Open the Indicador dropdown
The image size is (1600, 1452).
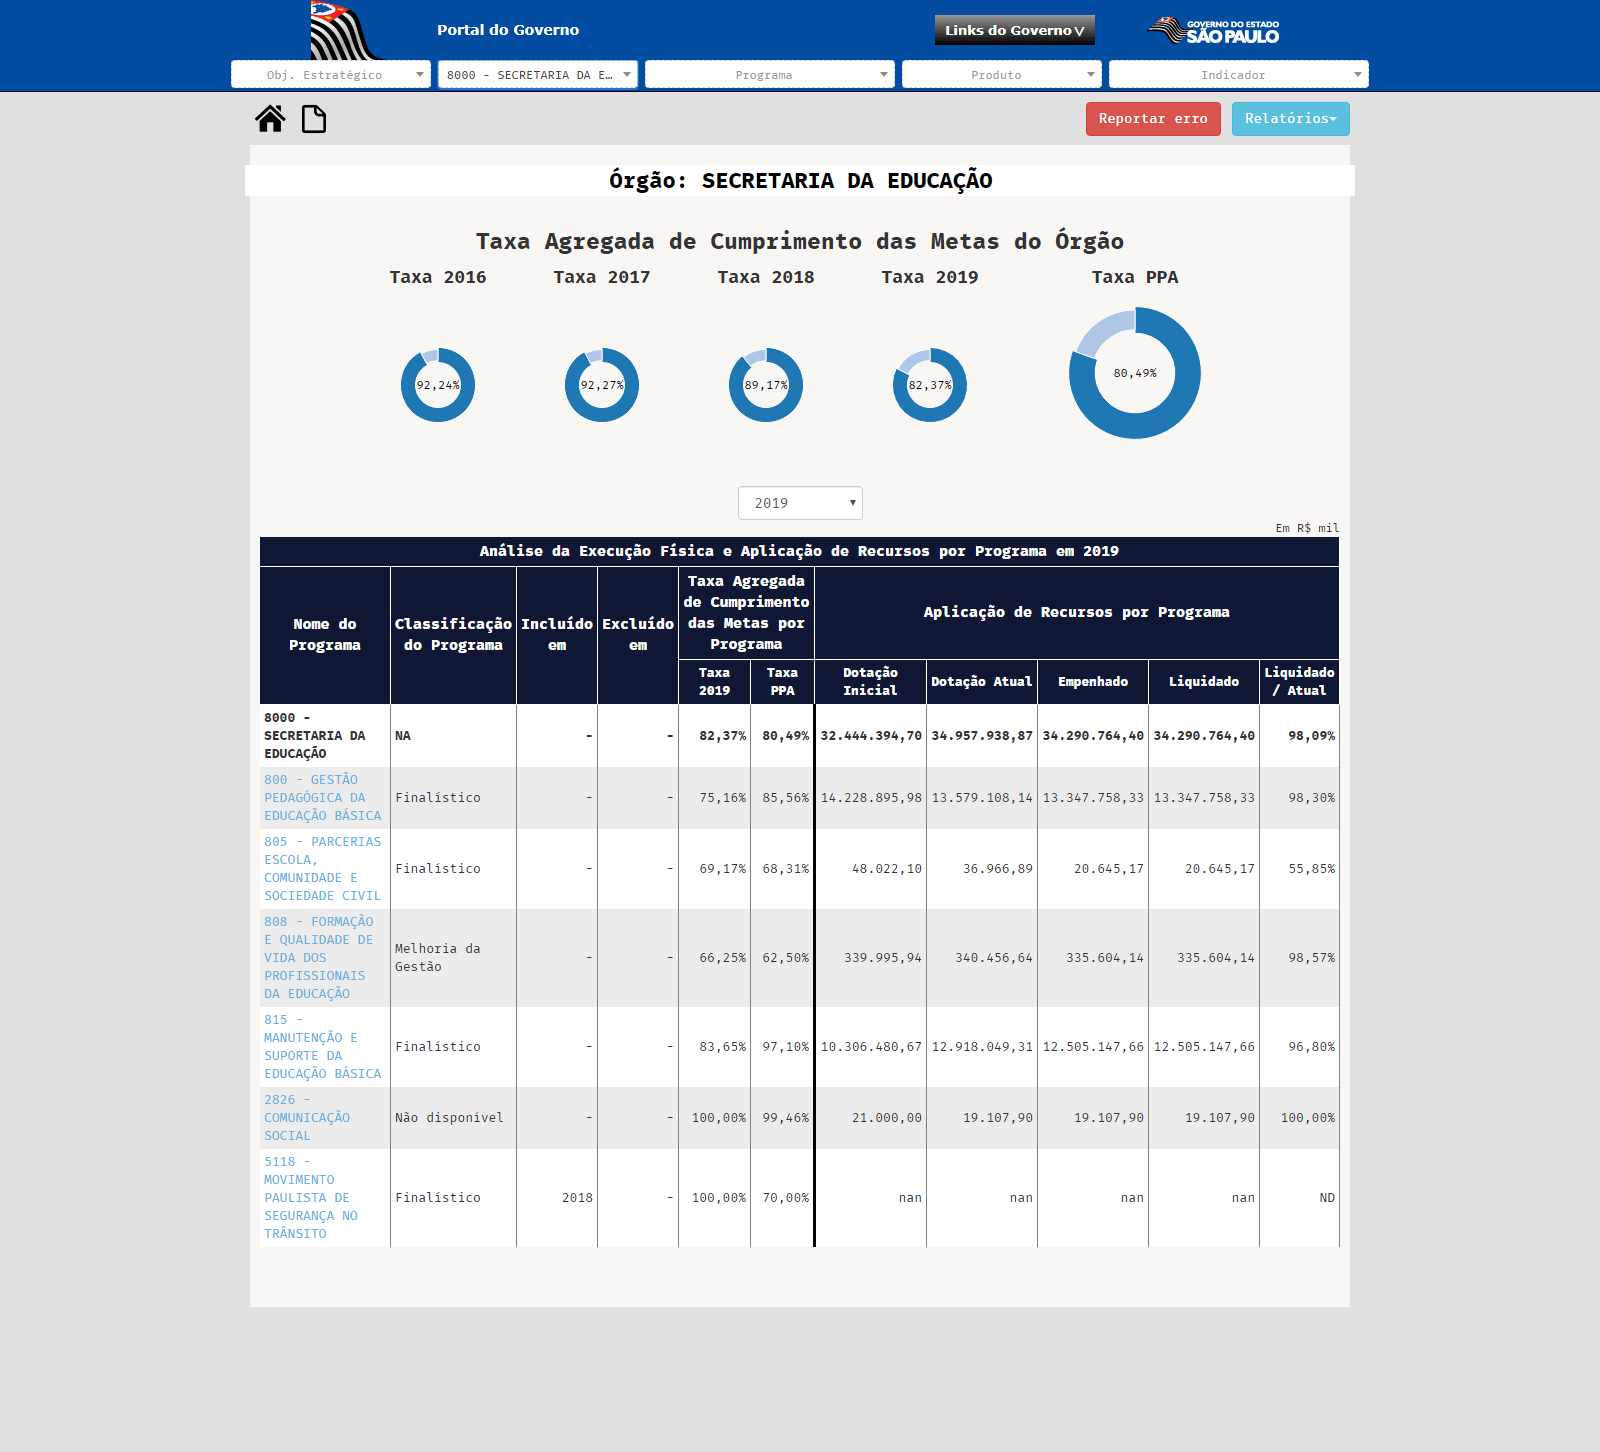click(x=1238, y=75)
